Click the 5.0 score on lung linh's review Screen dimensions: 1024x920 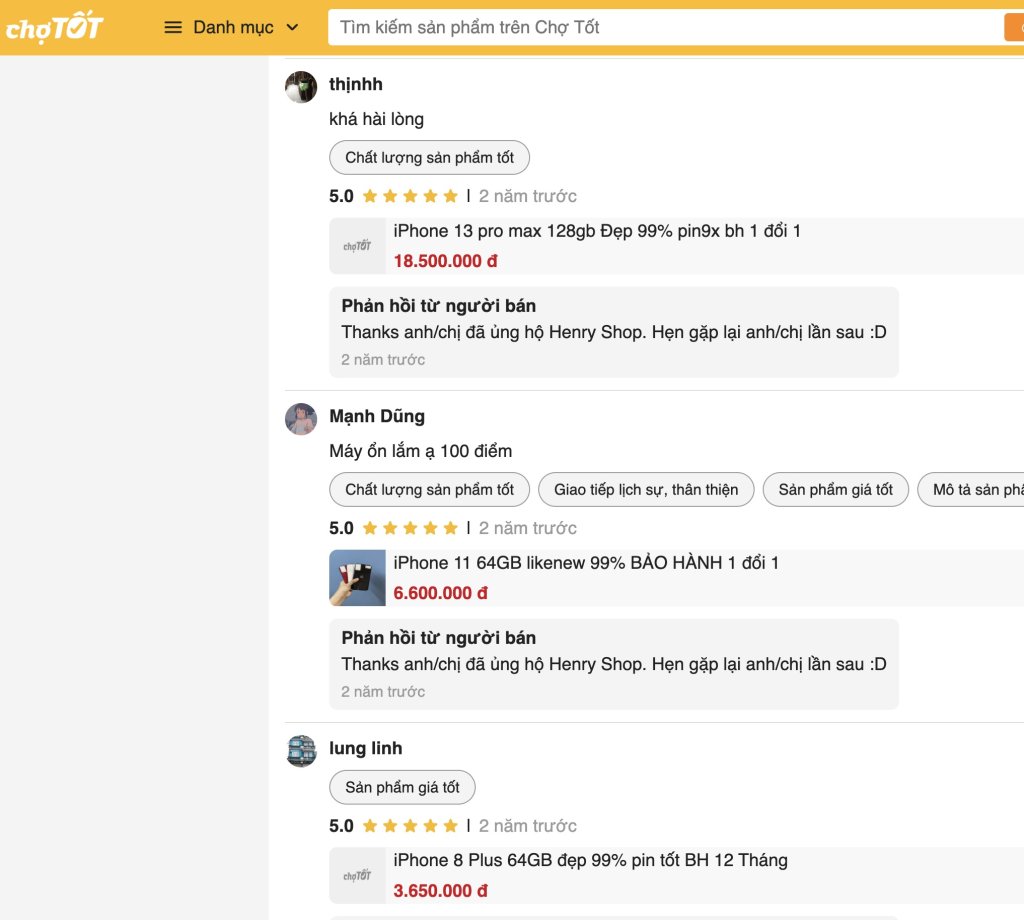[x=341, y=826]
